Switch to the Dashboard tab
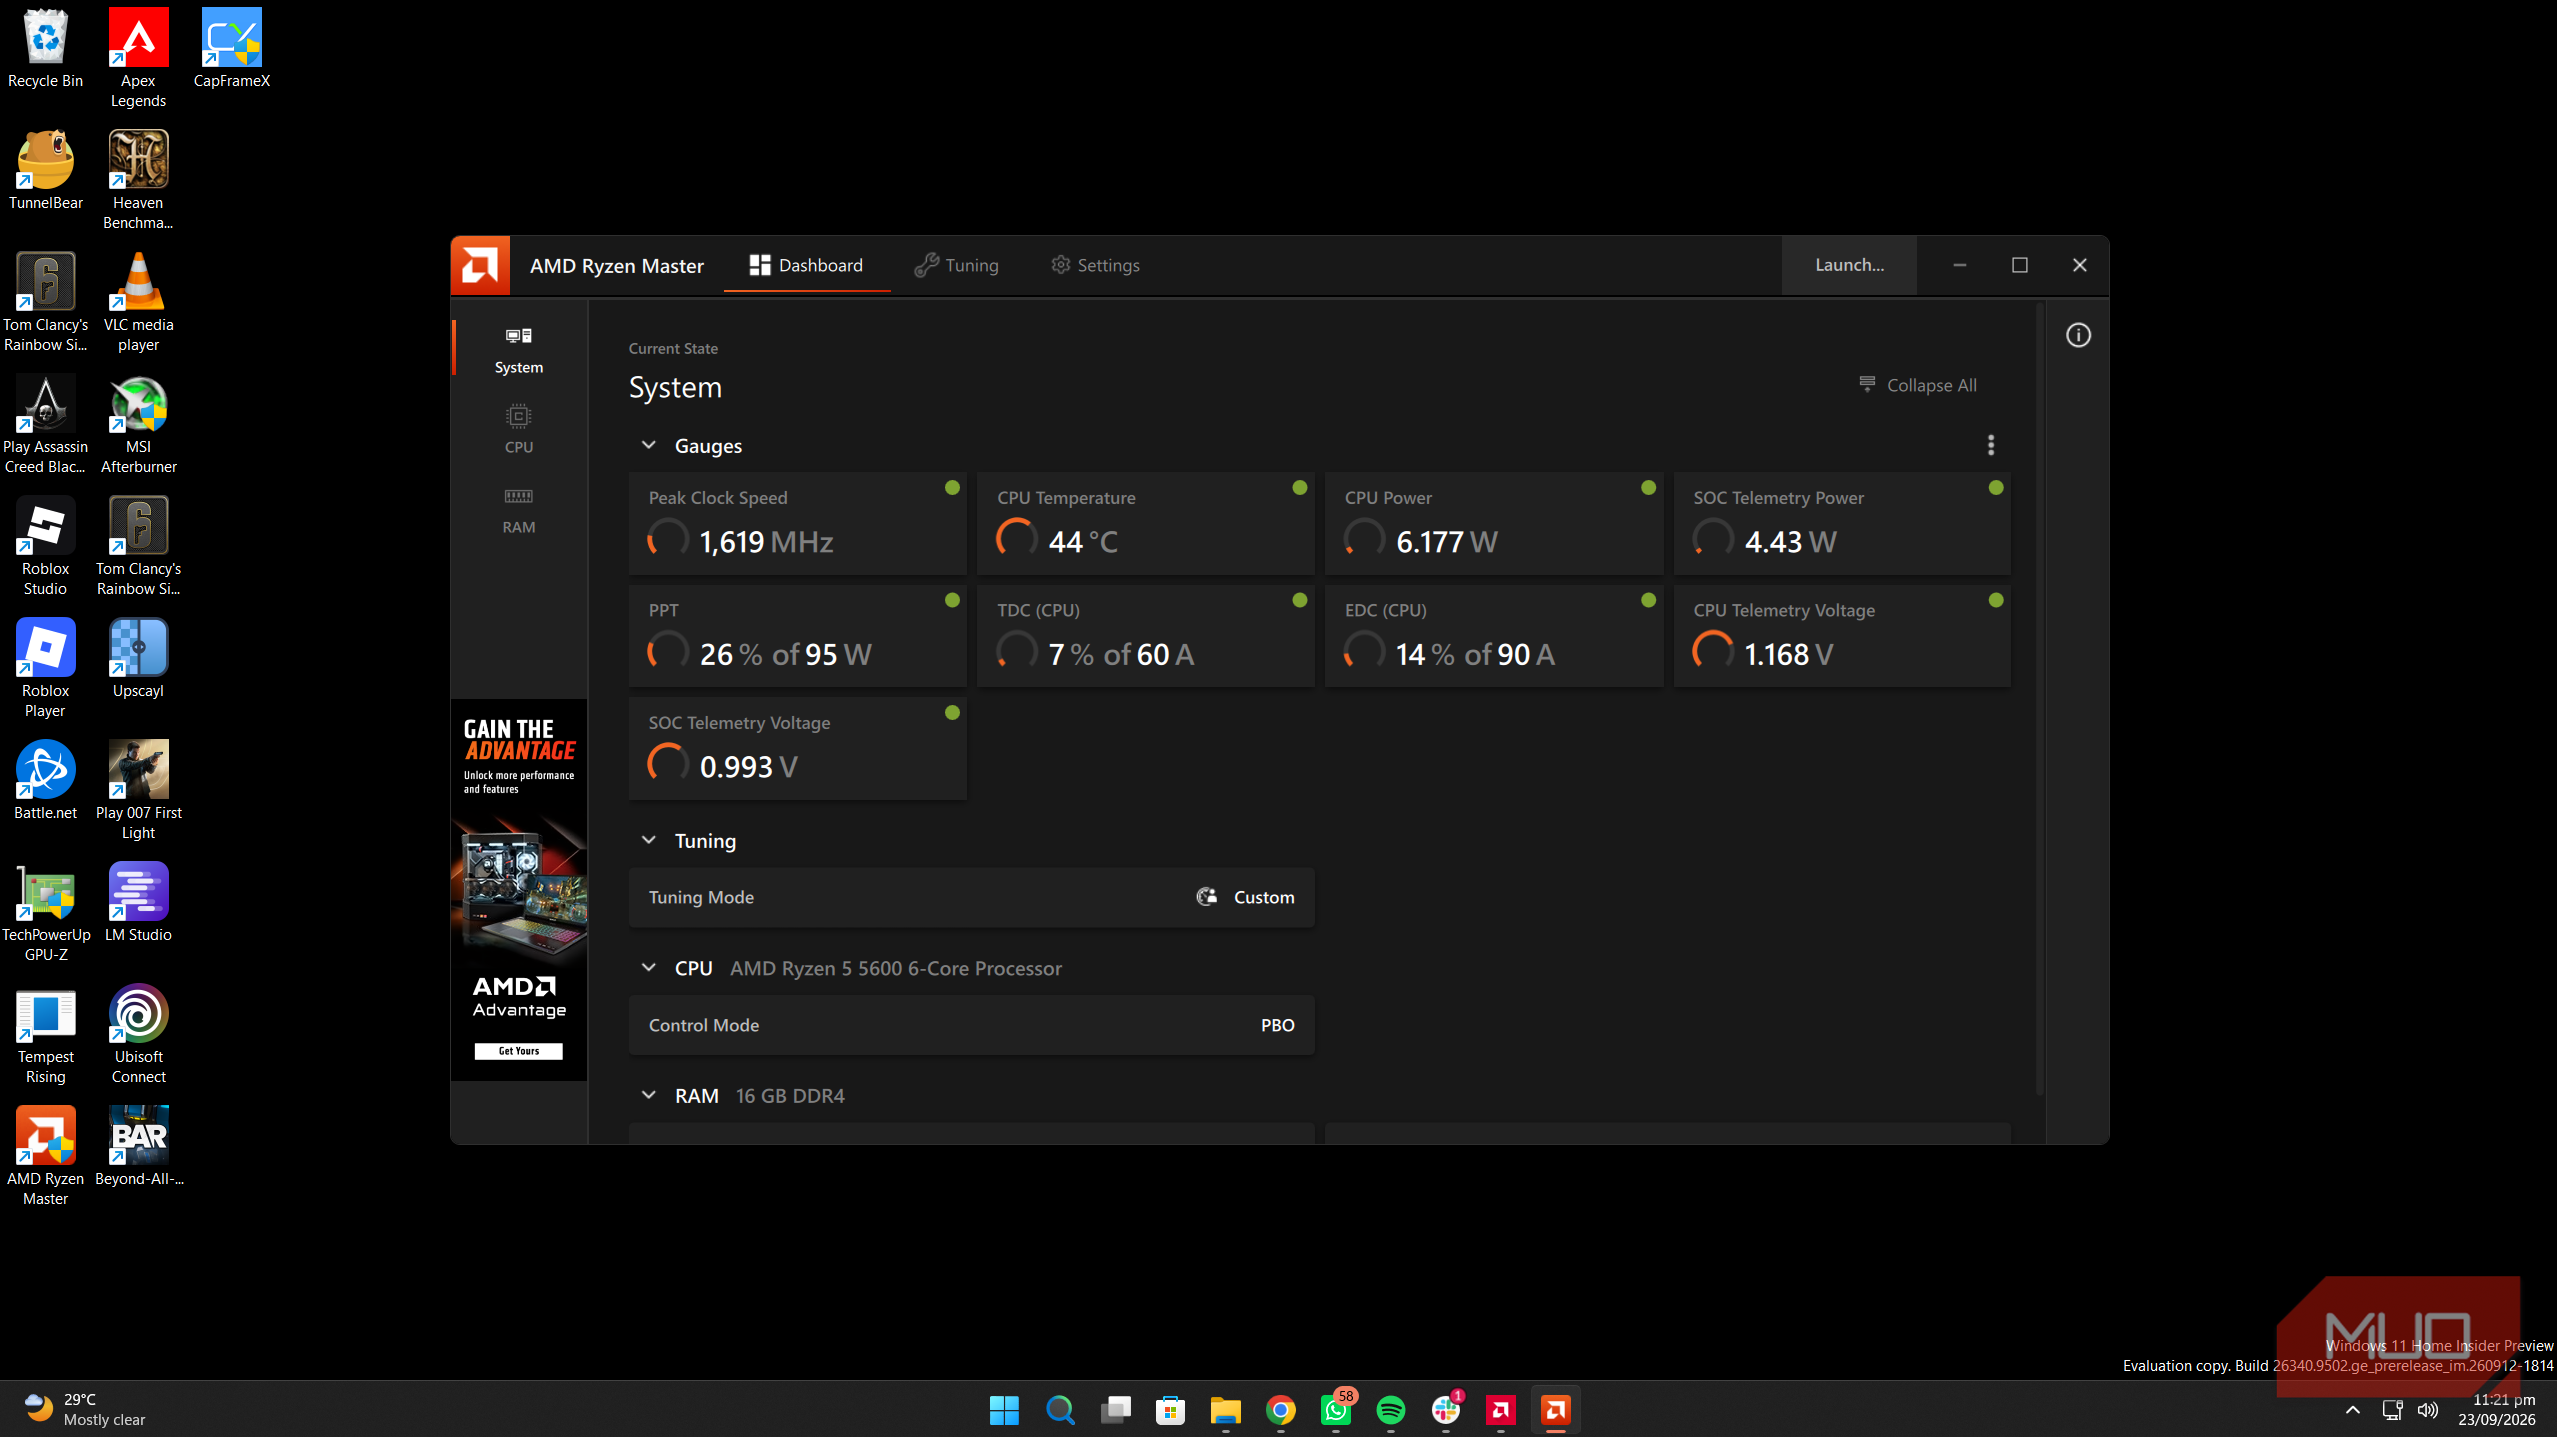Image resolution: width=2557 pixels, height=1437 pixels. click(806, 265)
